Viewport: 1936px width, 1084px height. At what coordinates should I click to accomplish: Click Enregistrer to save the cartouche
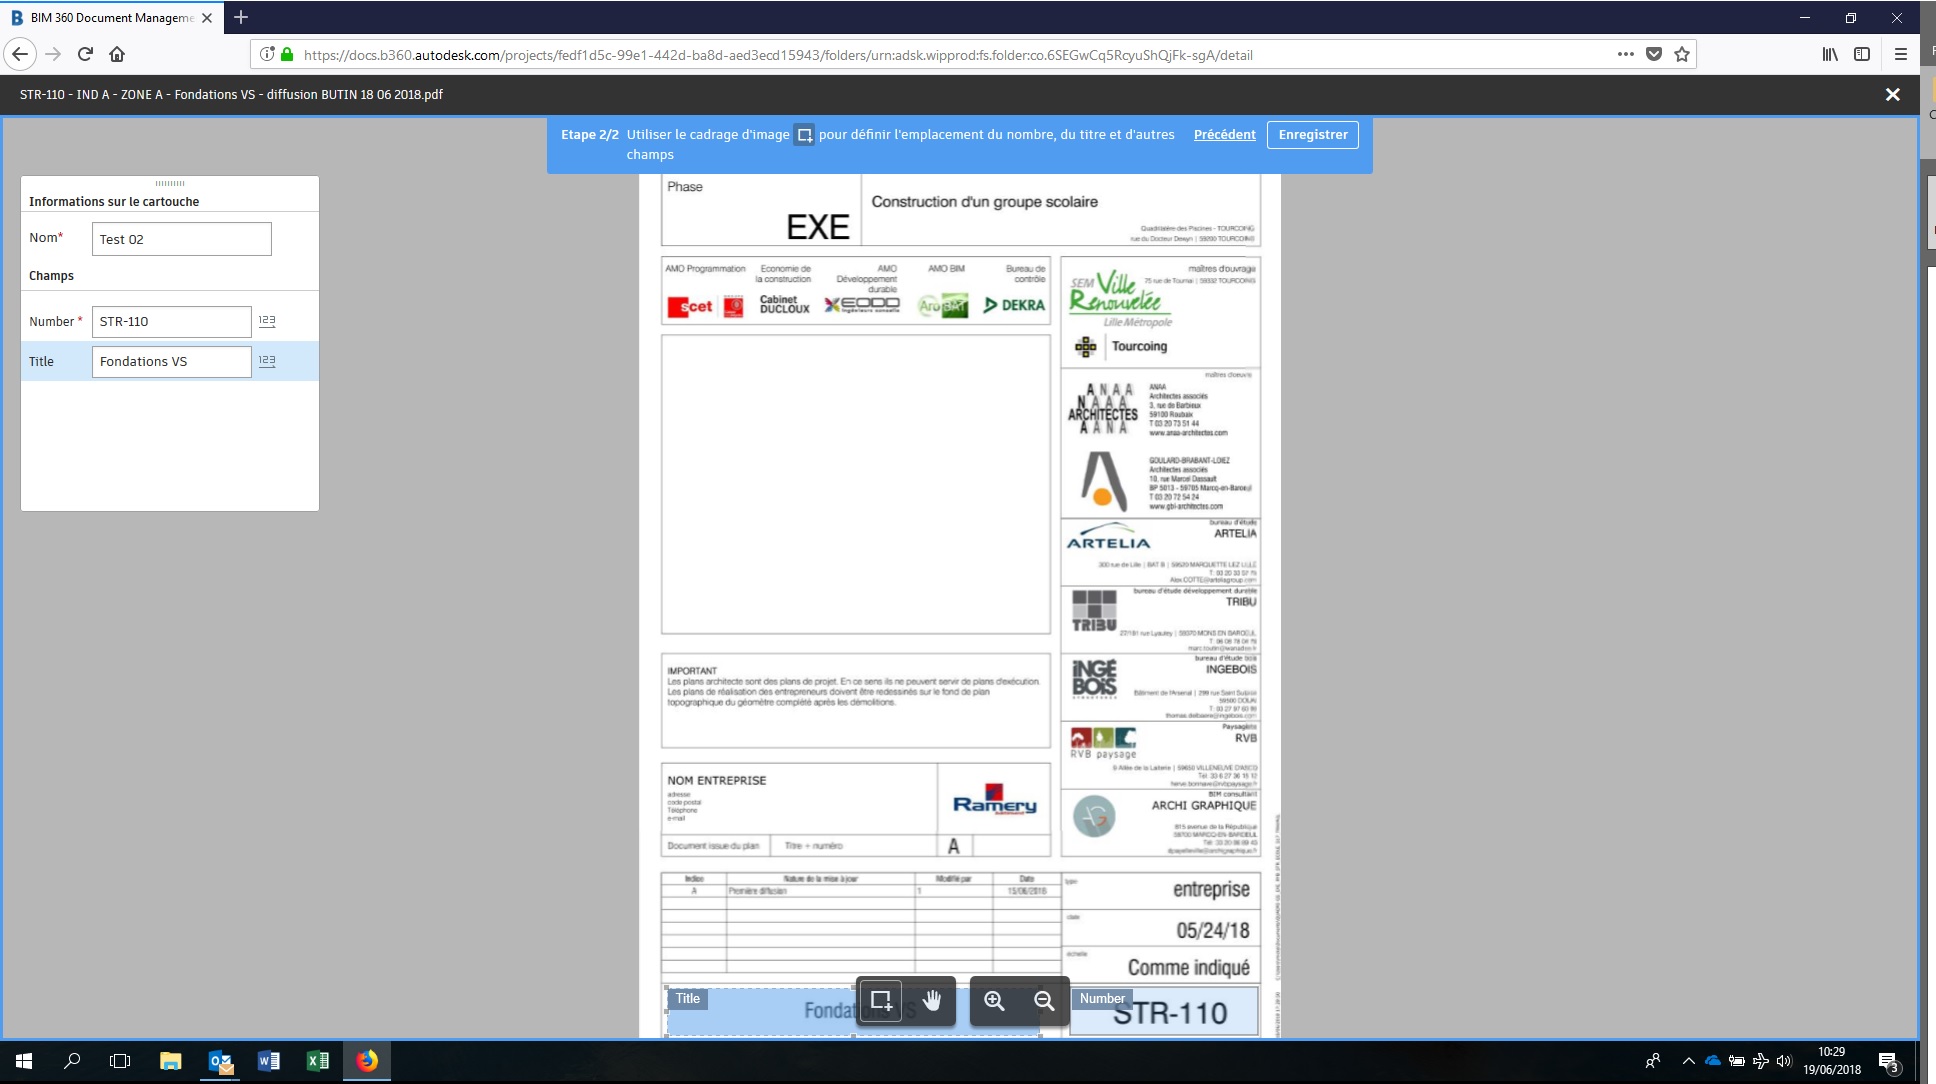pyautogui.click(x=1312, y=134)
